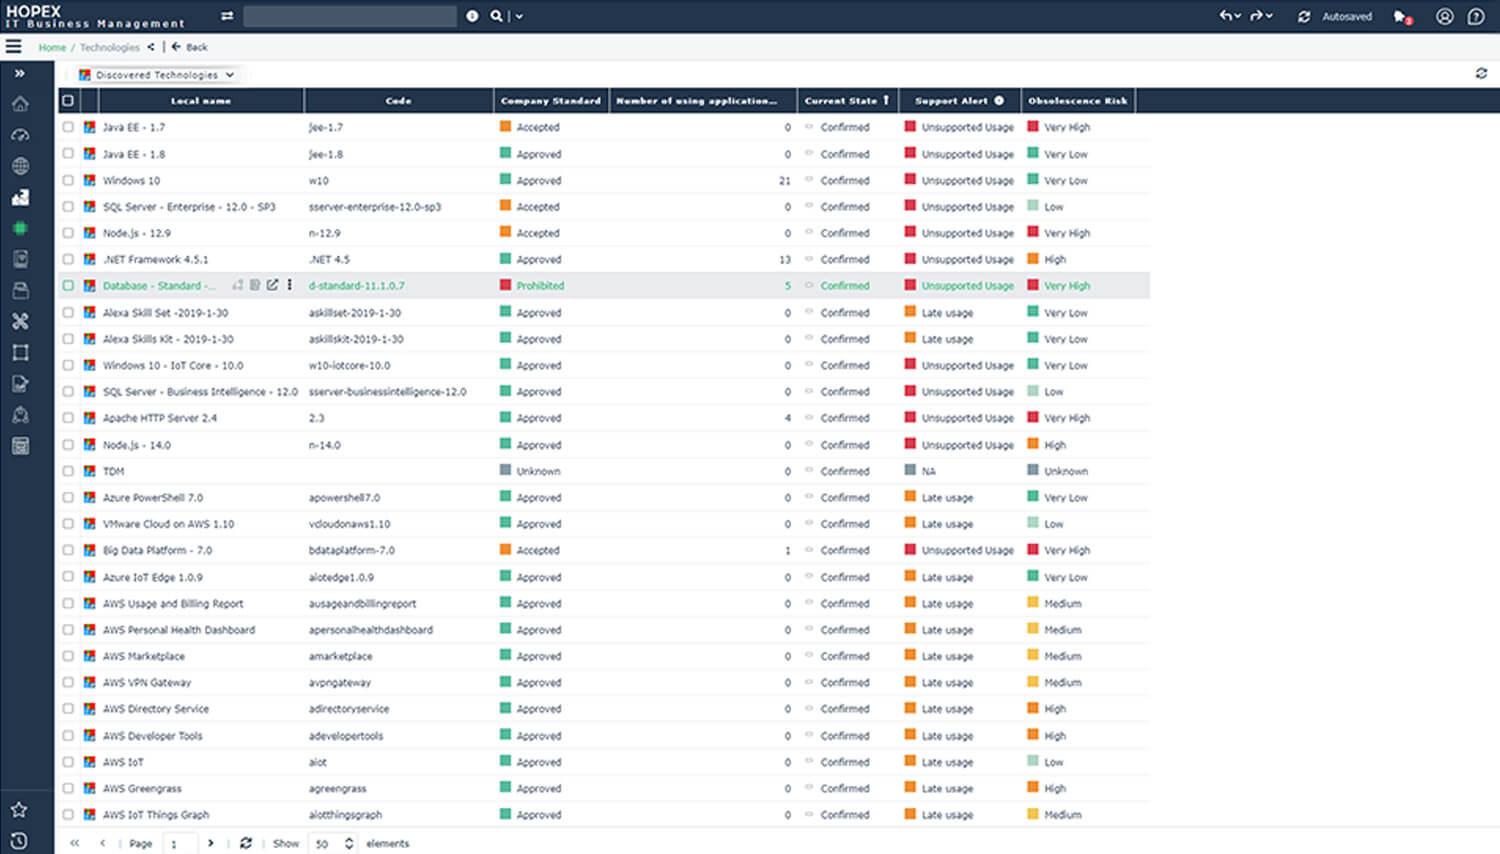
Task: Open the document edit sidebar icon
Action: click(x=20, y=383)
